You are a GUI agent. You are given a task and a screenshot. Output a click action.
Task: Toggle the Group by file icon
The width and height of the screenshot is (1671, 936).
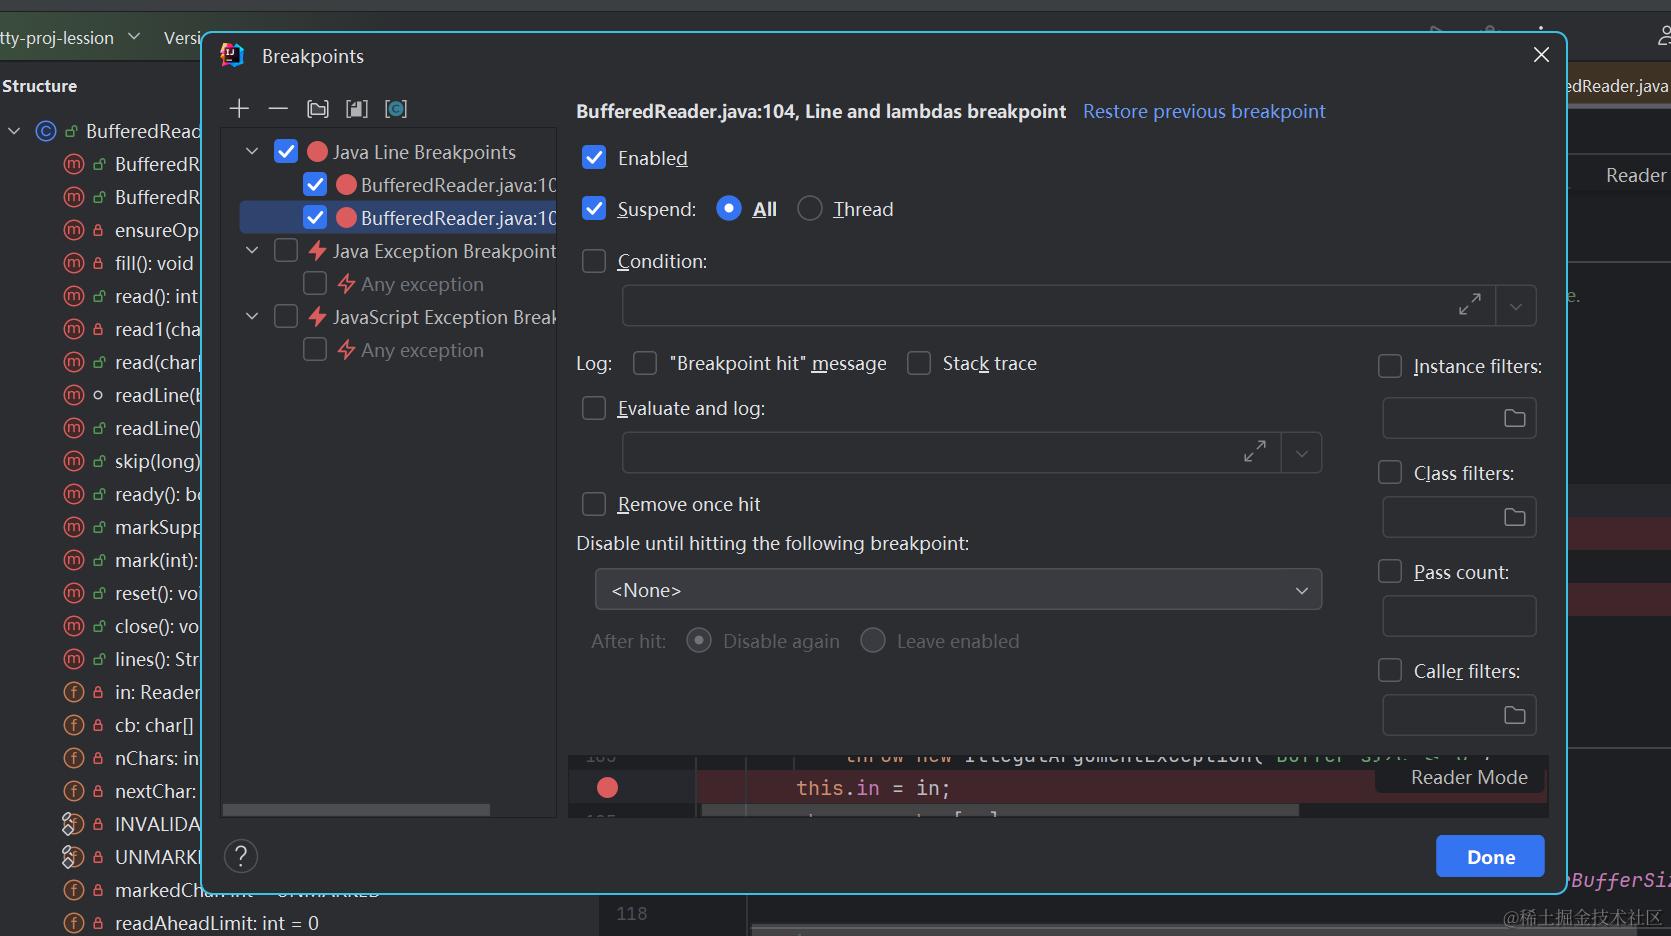357,109
